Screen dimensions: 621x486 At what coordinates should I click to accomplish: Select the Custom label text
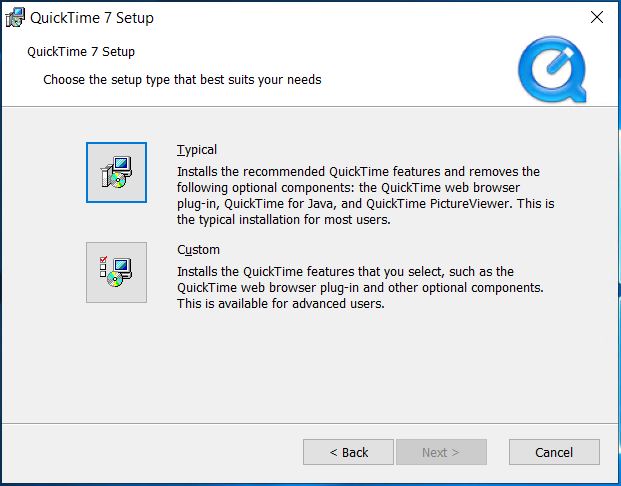coord(198,250)
